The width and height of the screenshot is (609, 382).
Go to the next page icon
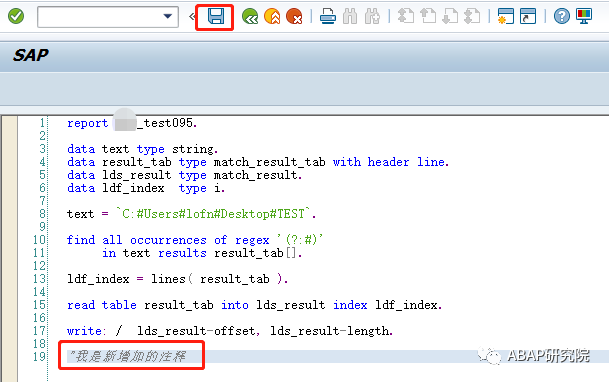click(451, 17)
